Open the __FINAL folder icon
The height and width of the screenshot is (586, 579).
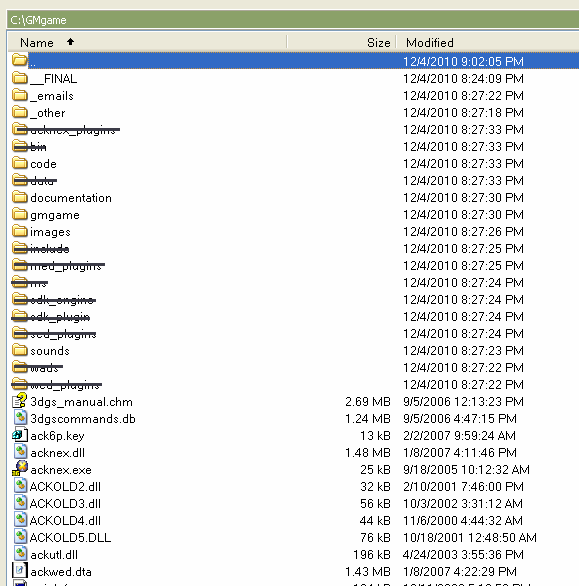pos(19,78)
